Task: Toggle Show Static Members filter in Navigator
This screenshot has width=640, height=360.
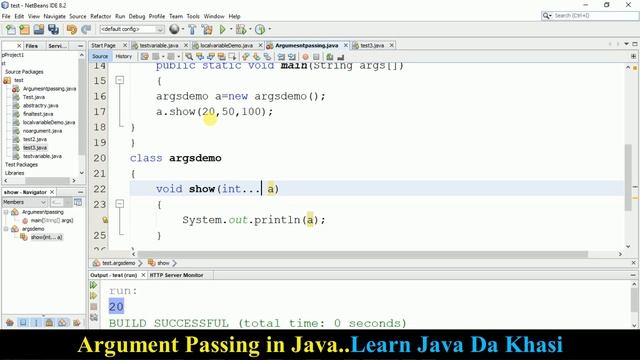Action: coord(36,322)
